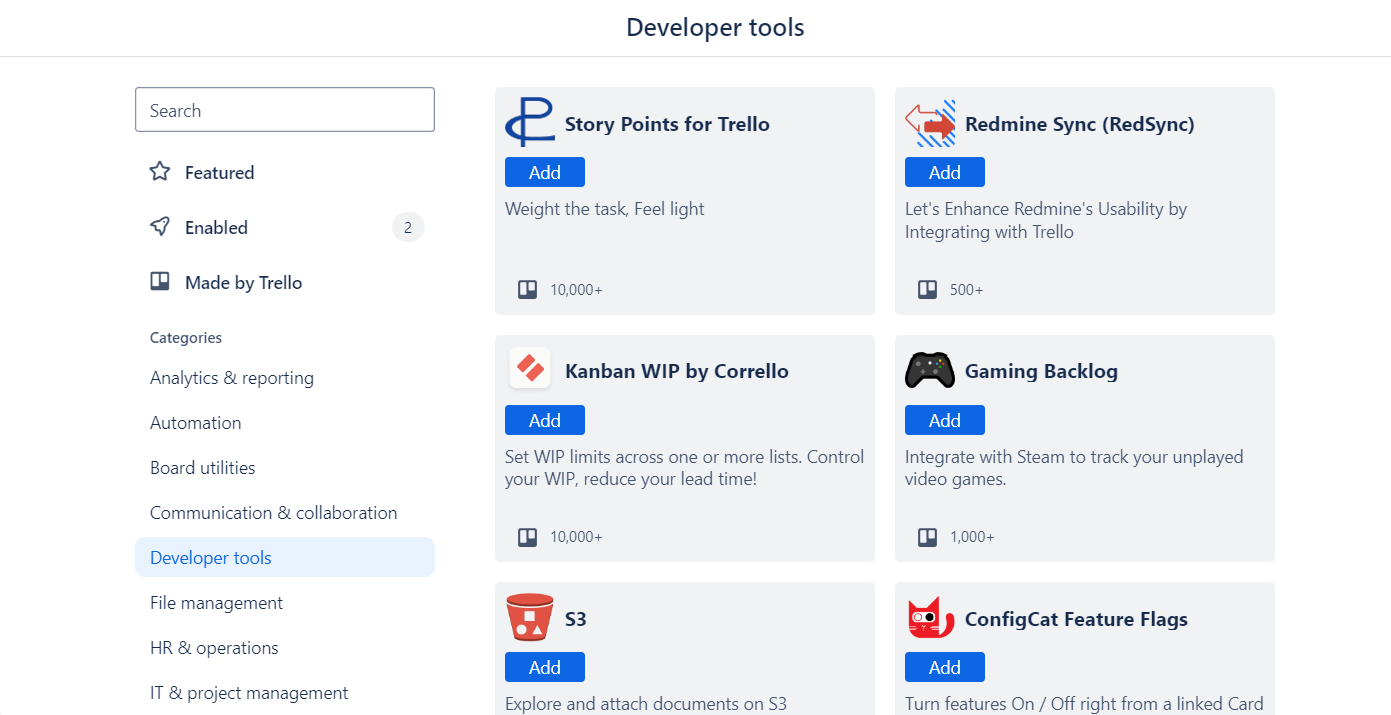Screen dimensions: 1391x715
Task: Add the Redmine Sync (RedSync) Power-Up
Action: tap(945, 172)
